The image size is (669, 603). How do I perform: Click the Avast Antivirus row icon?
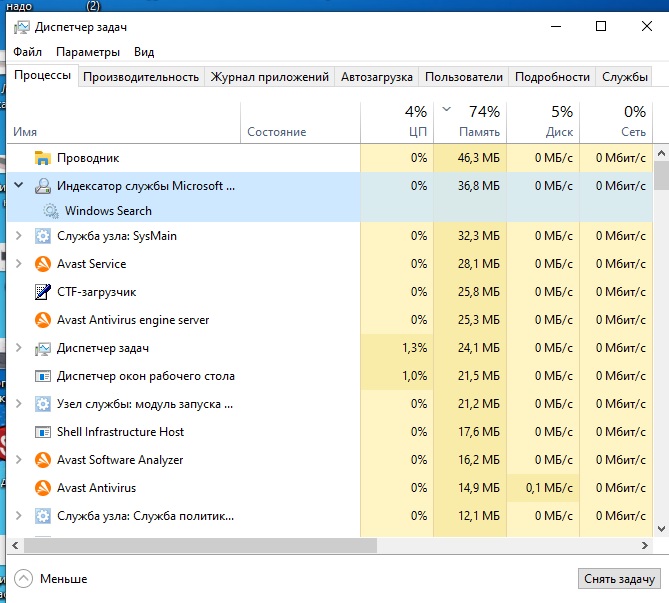(42, 488)
